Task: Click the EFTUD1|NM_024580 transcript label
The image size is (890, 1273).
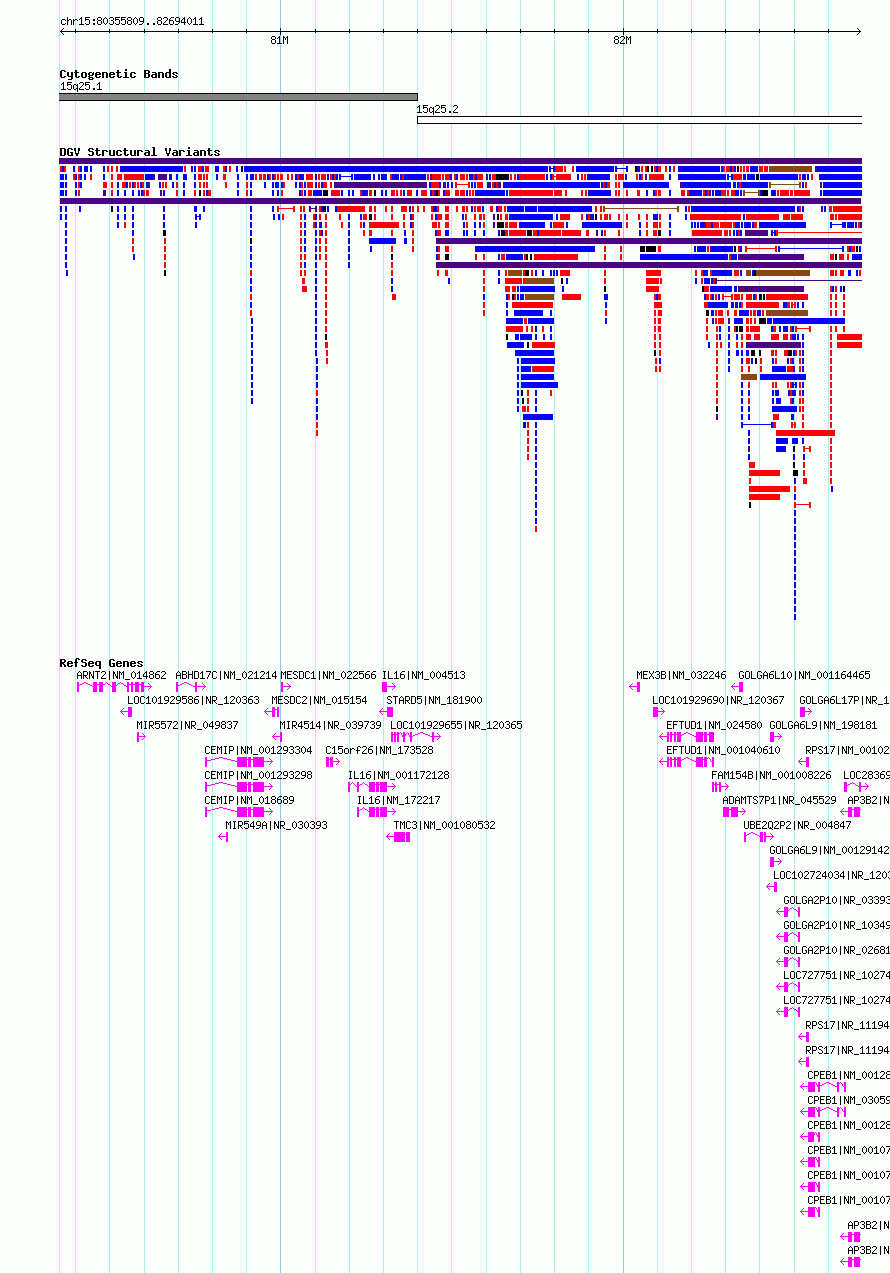Action: (x=715, y=725)
